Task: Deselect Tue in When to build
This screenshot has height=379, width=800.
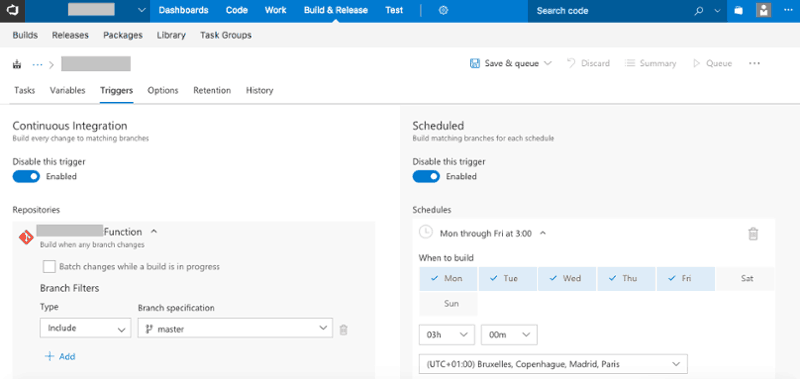Action: tap(507, 279)
